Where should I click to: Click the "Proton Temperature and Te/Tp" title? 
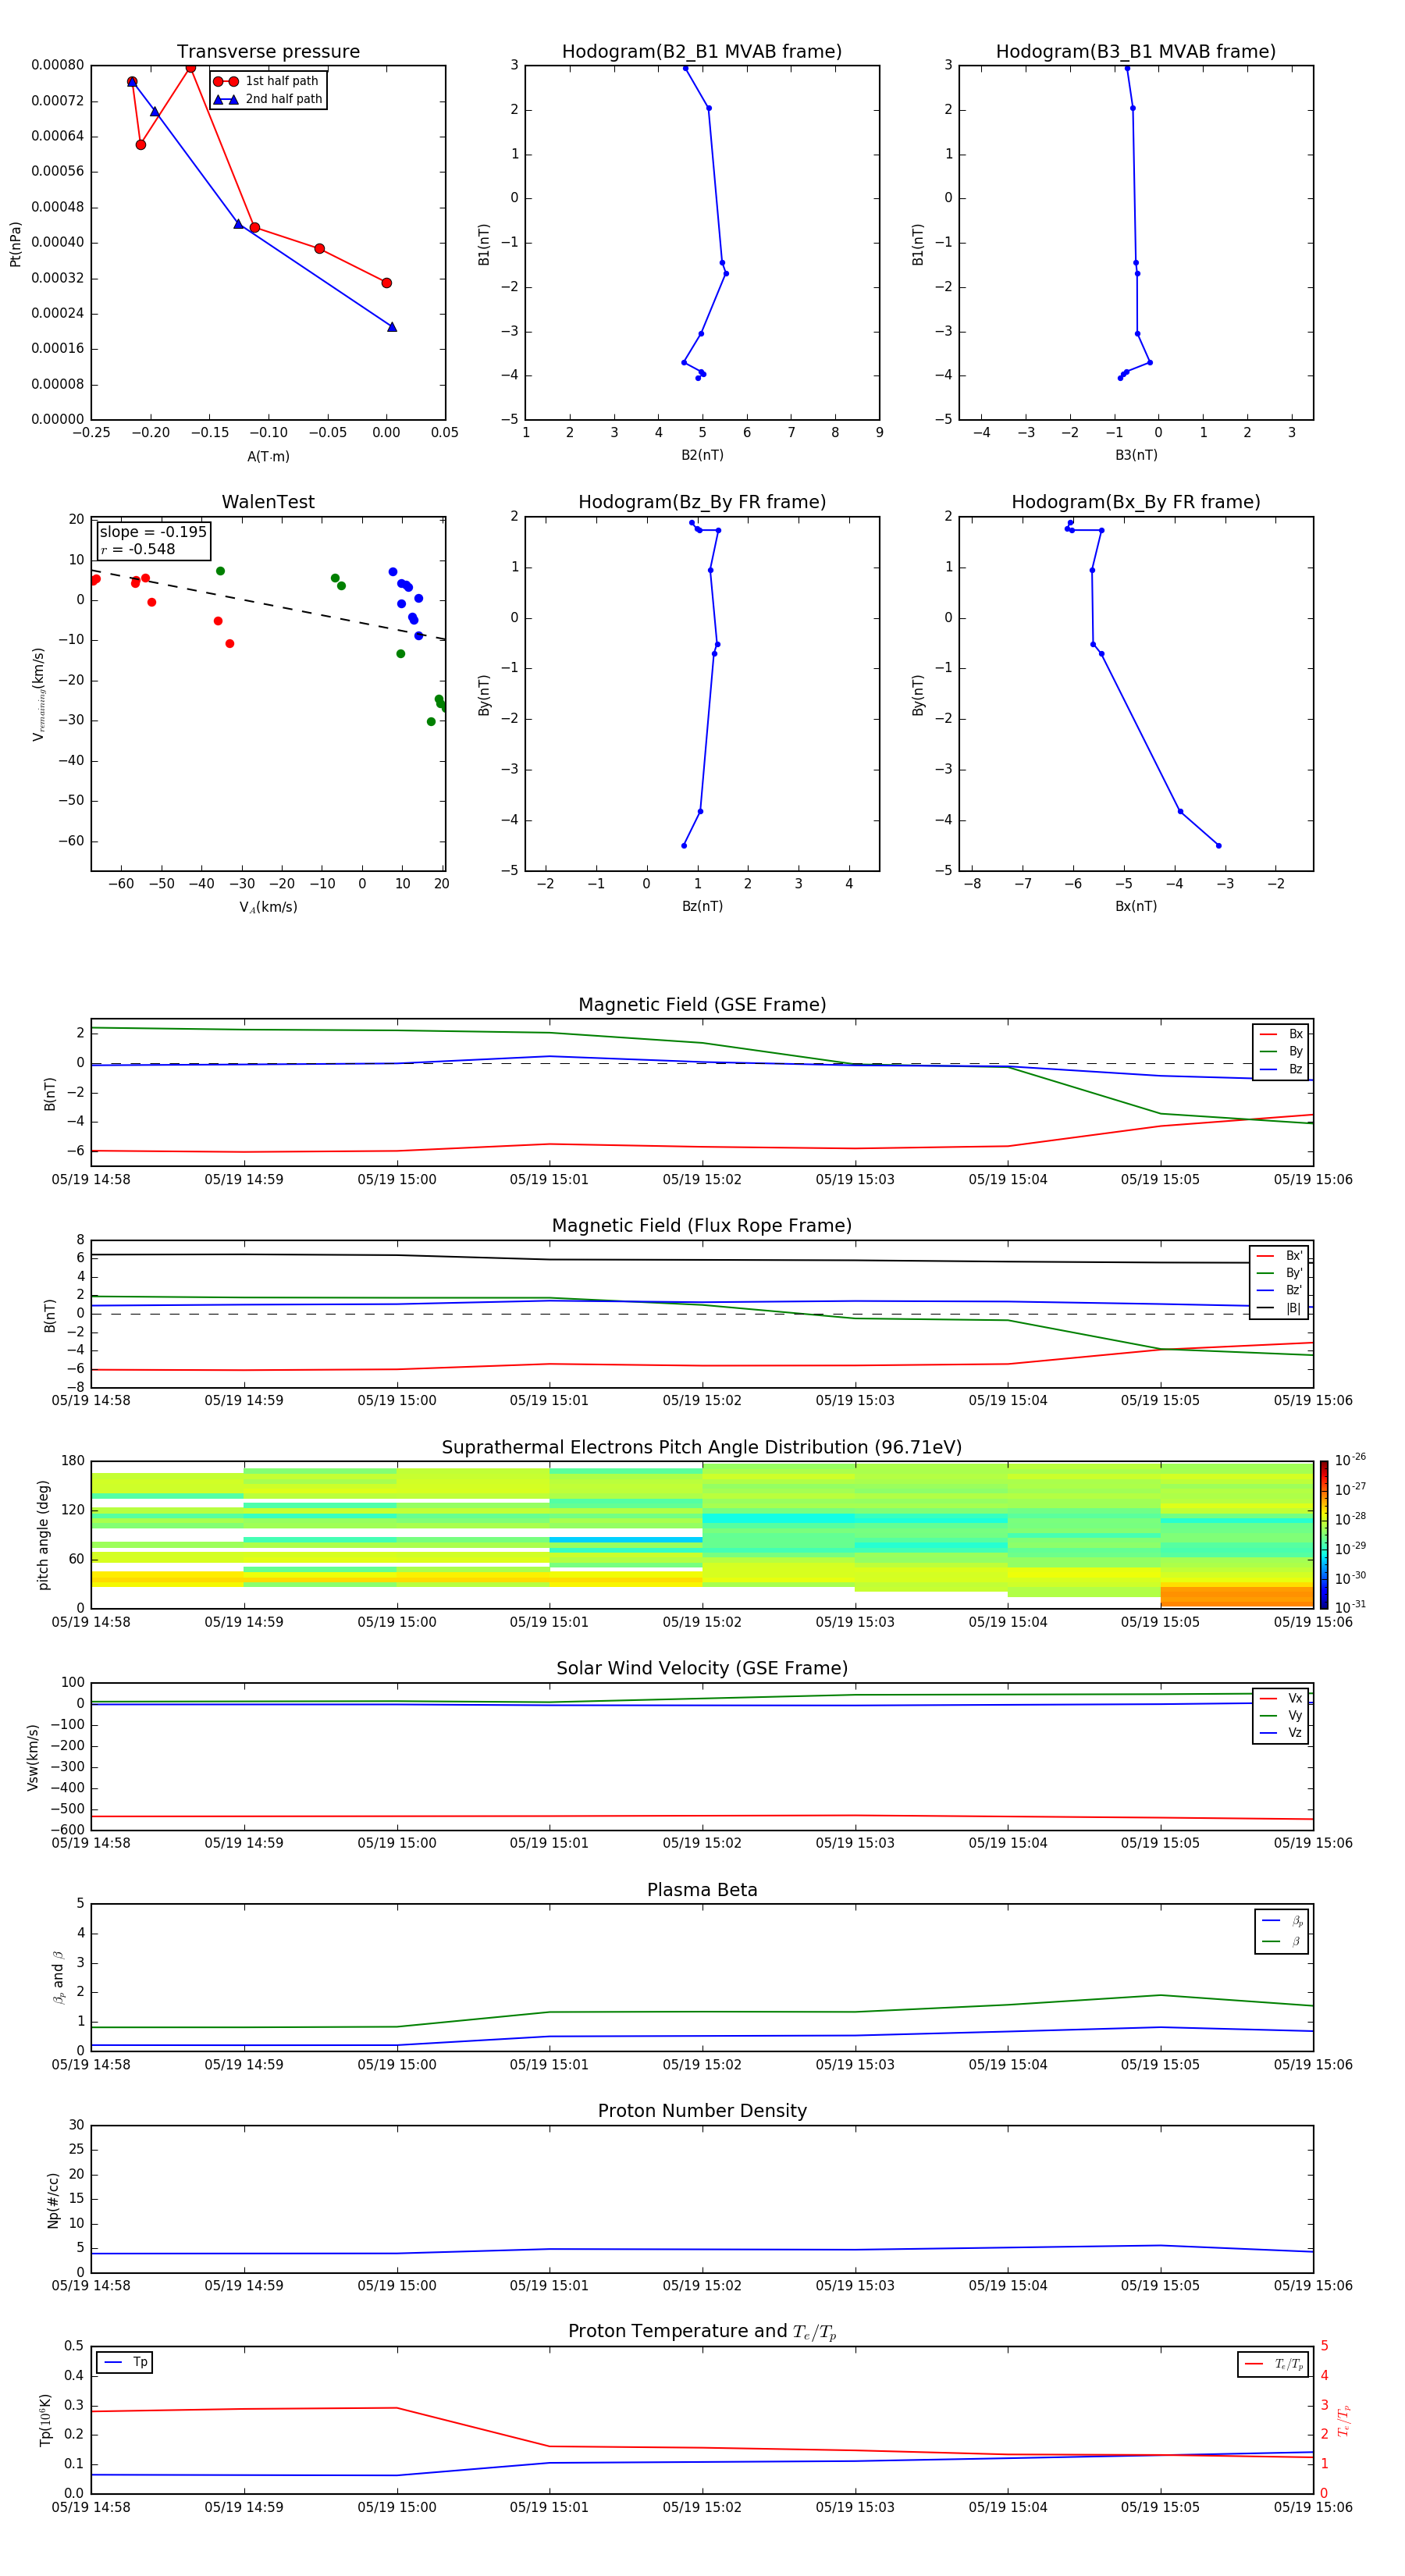click(x=702, y=2332)
